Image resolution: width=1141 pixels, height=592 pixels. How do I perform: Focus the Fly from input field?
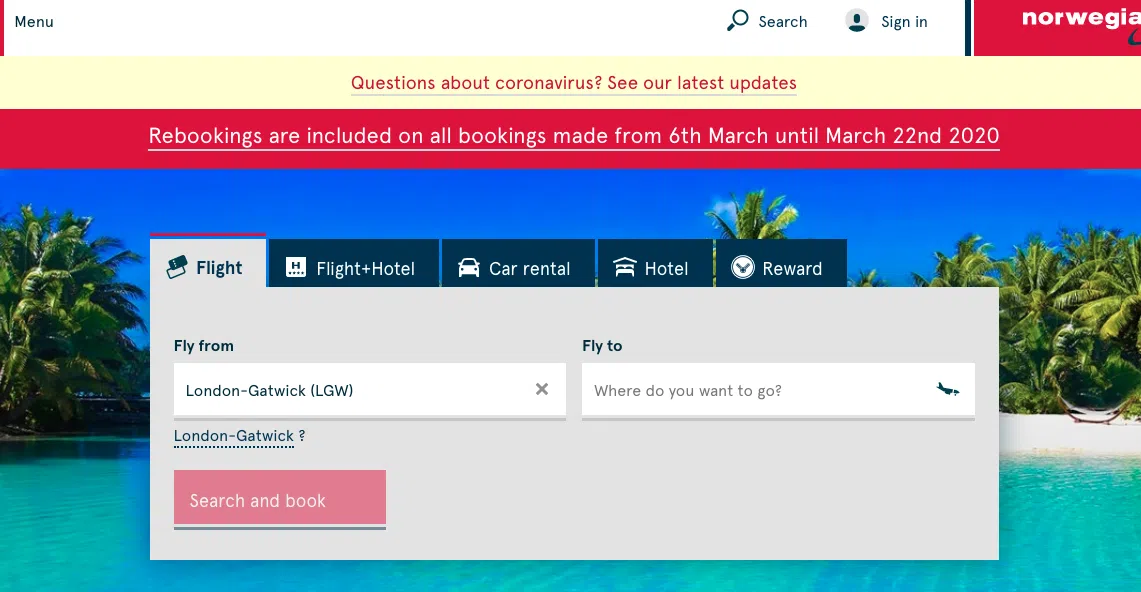[x=350, y=390]
